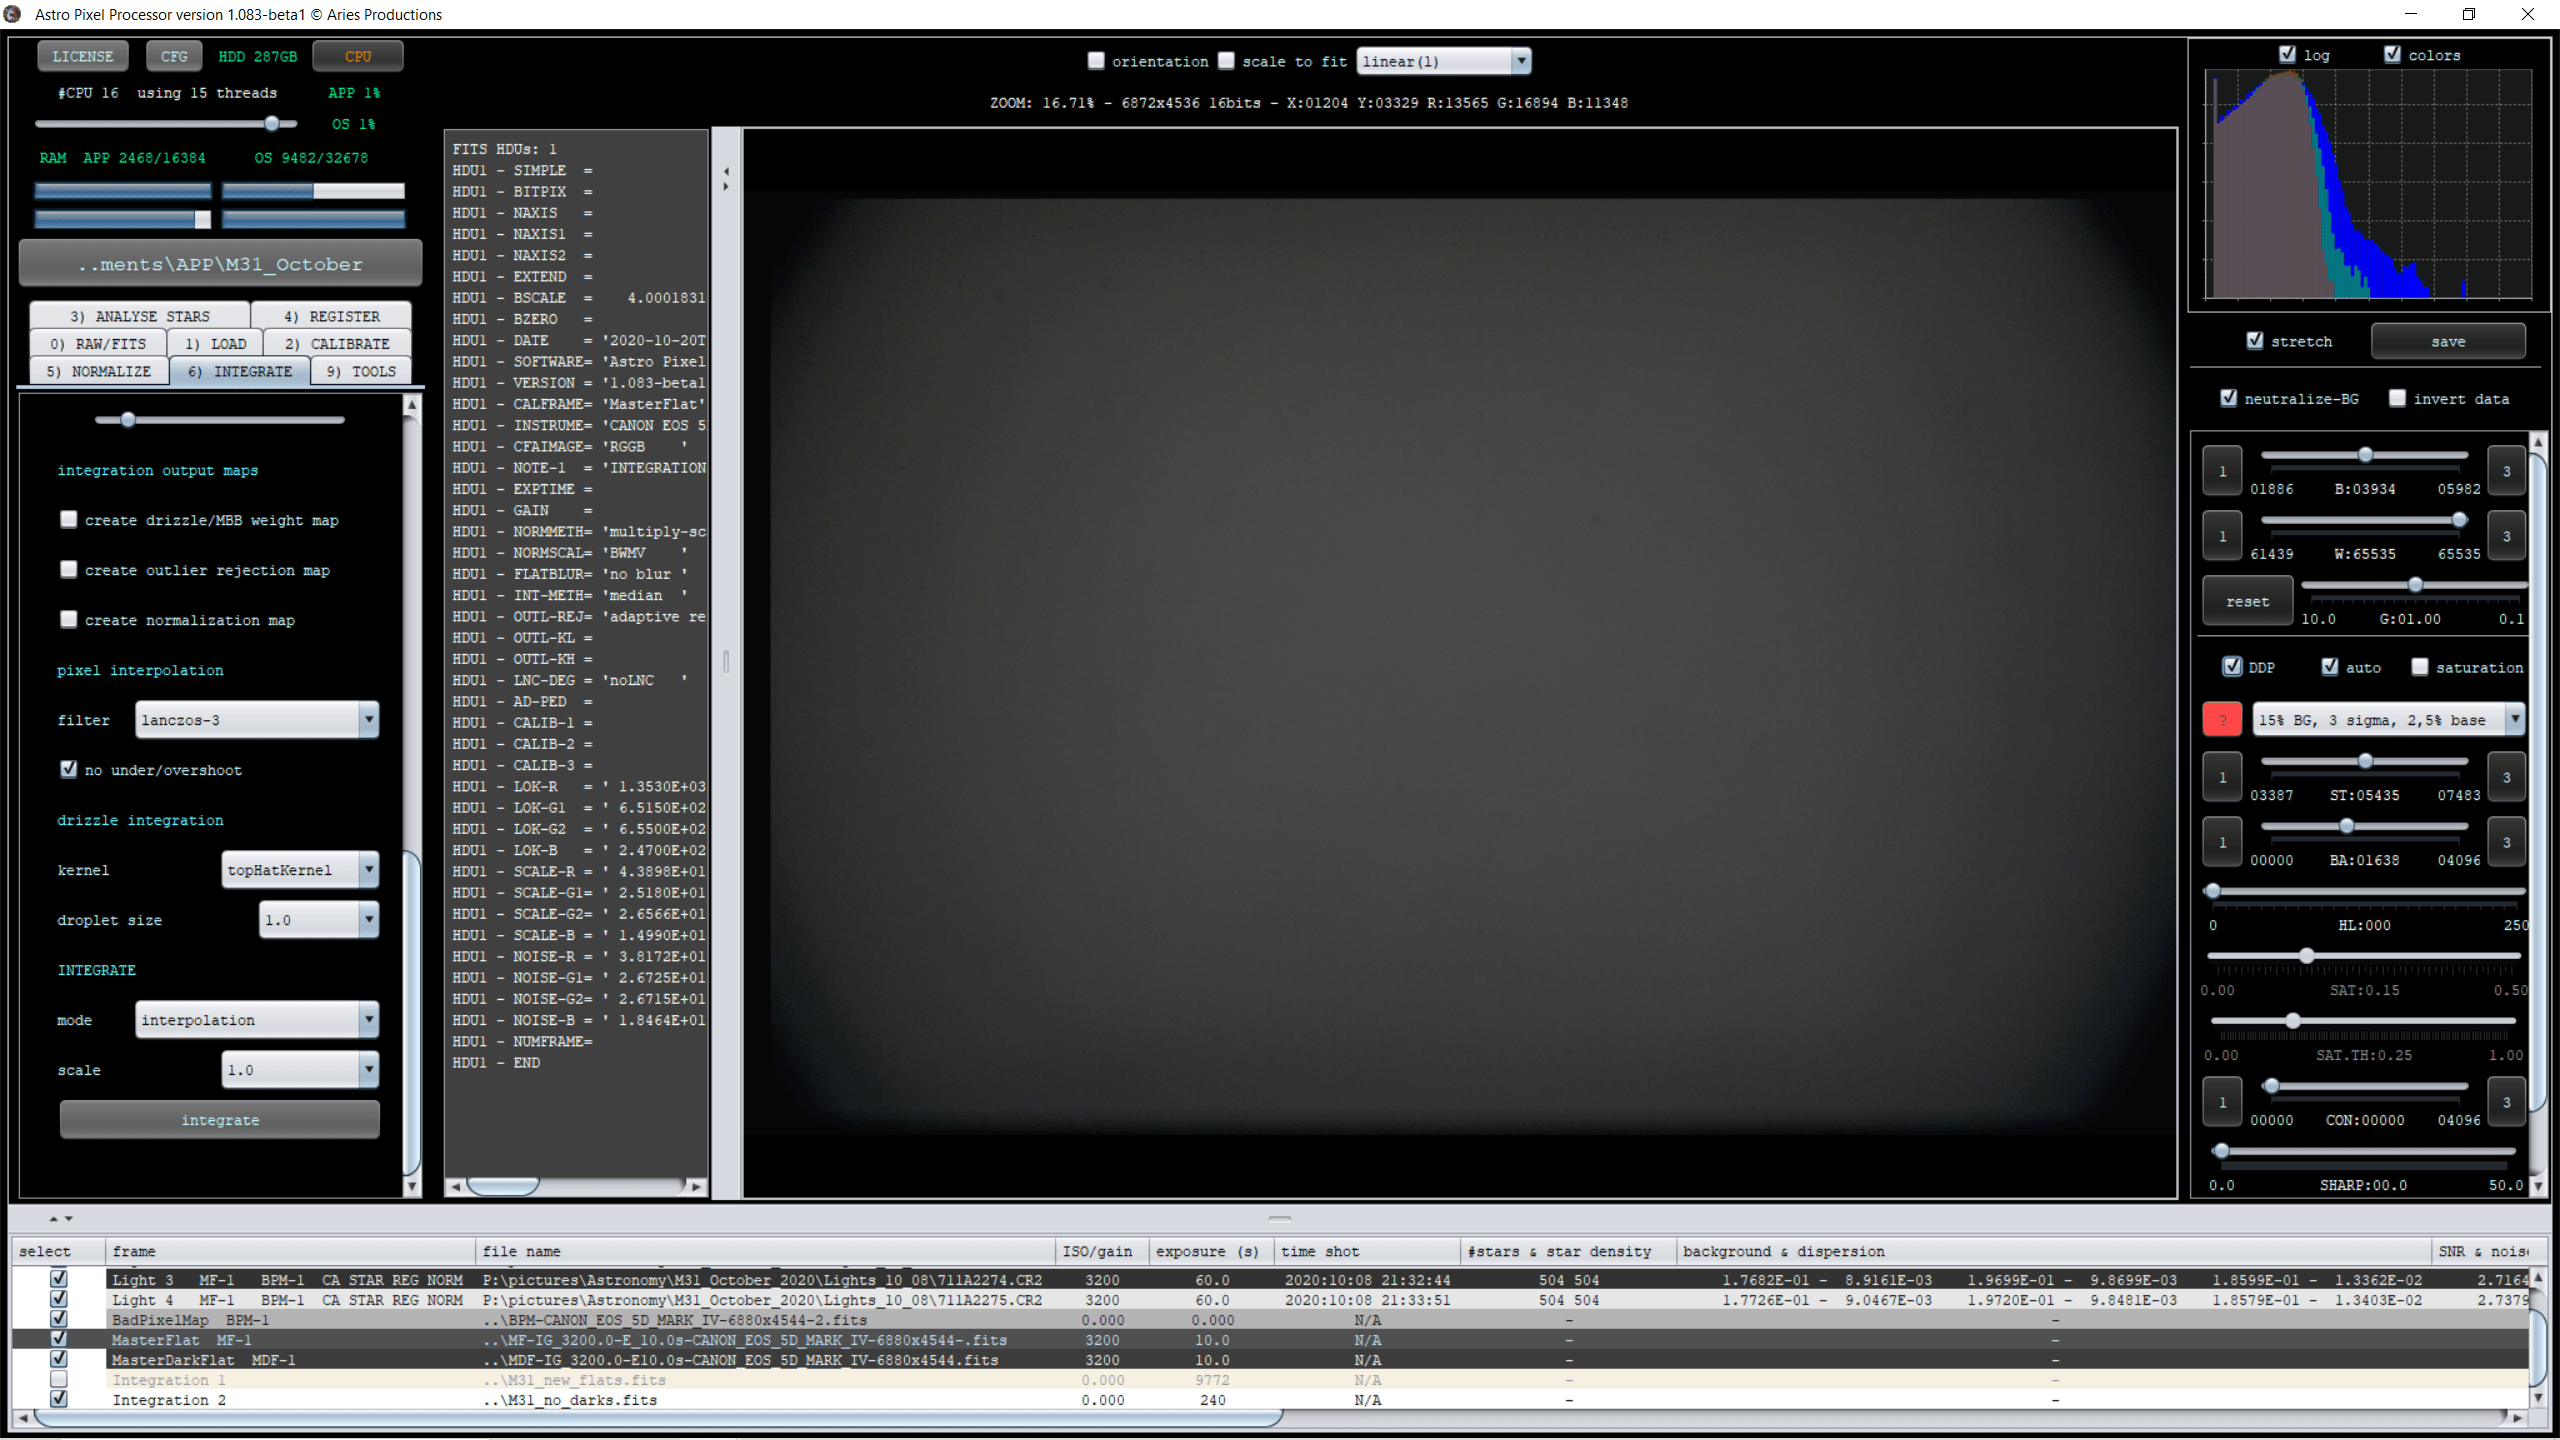Click the red question mark DDP help button
Viewport: 2560px width, 1440px height.
(x=2221, y=719)
